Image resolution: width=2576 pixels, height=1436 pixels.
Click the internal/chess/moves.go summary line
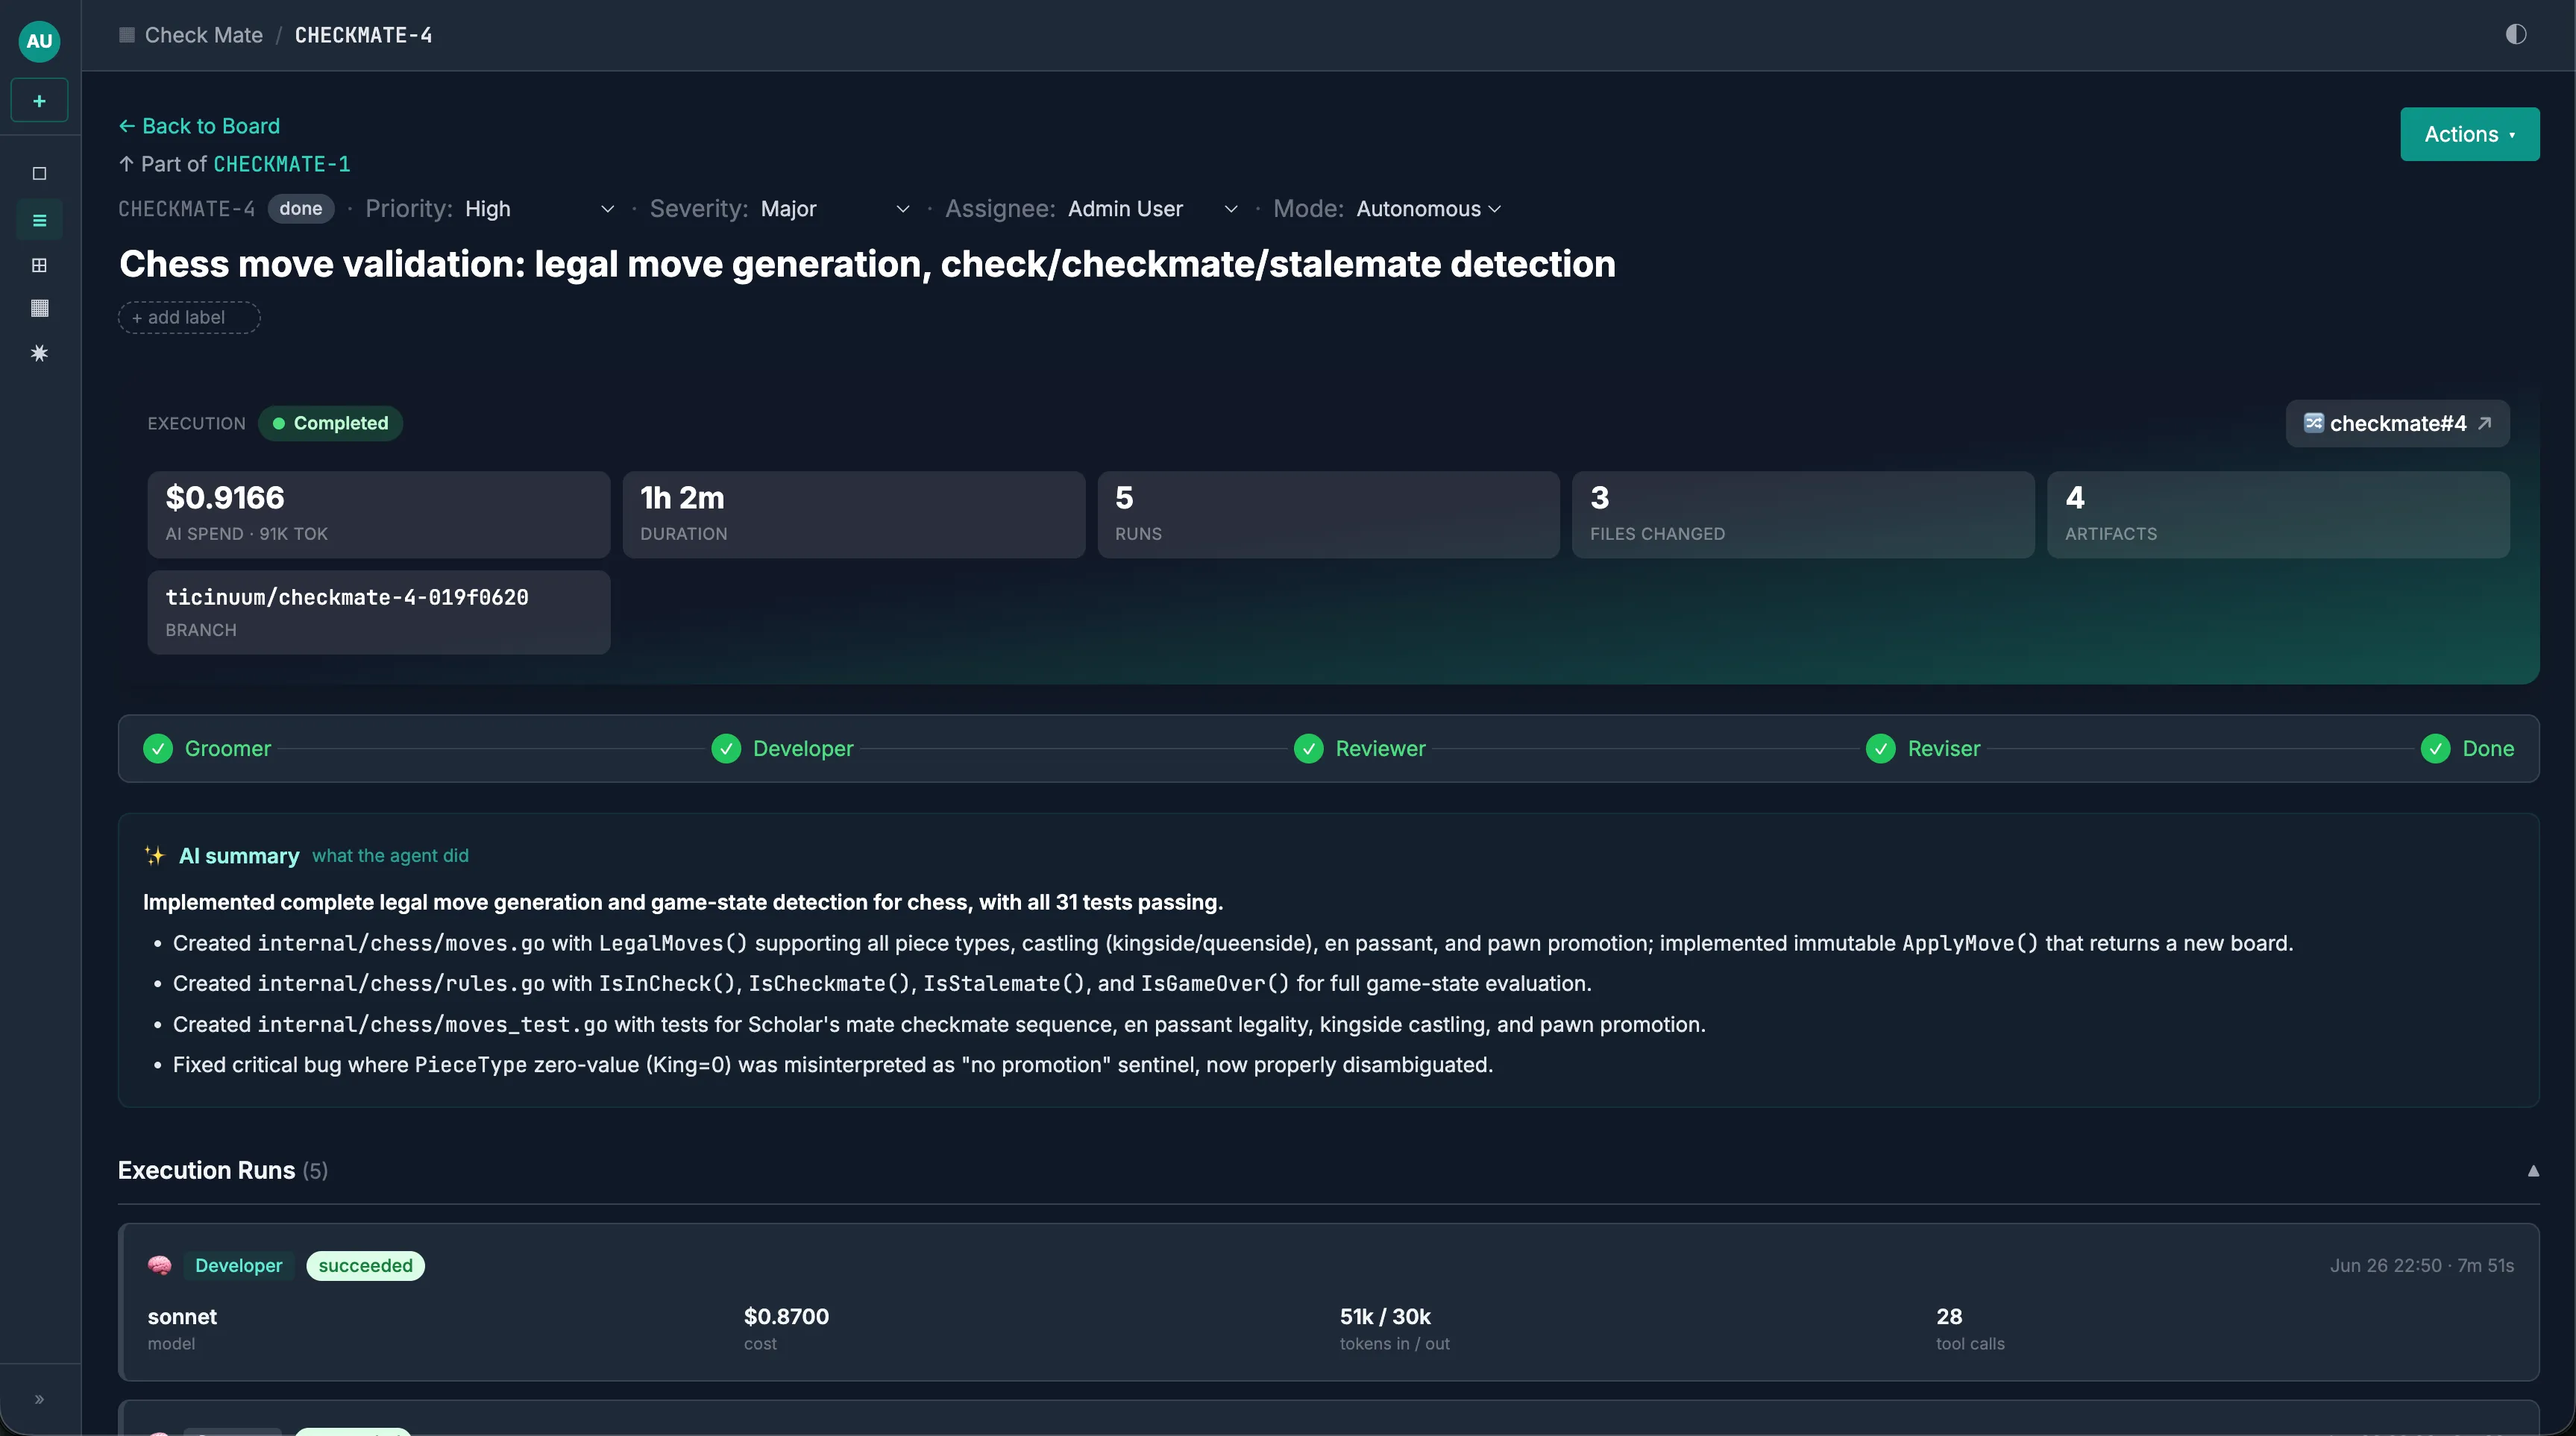coord(1233,944)
